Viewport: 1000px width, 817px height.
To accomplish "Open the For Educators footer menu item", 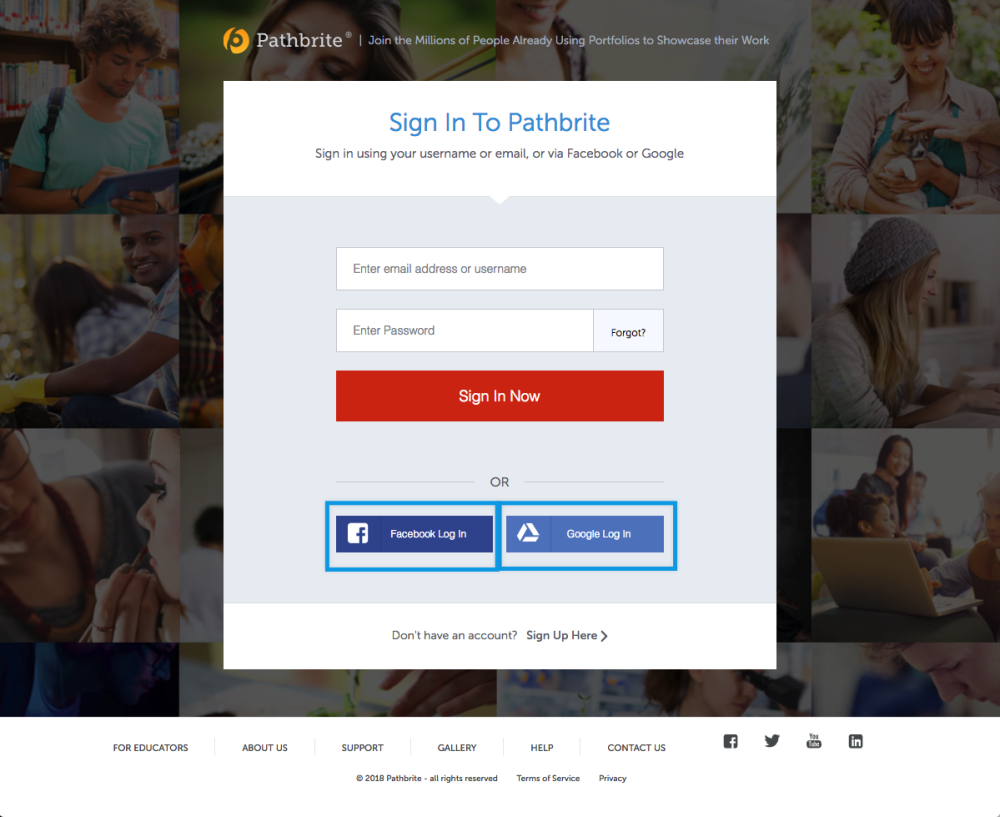I will 151,747.
